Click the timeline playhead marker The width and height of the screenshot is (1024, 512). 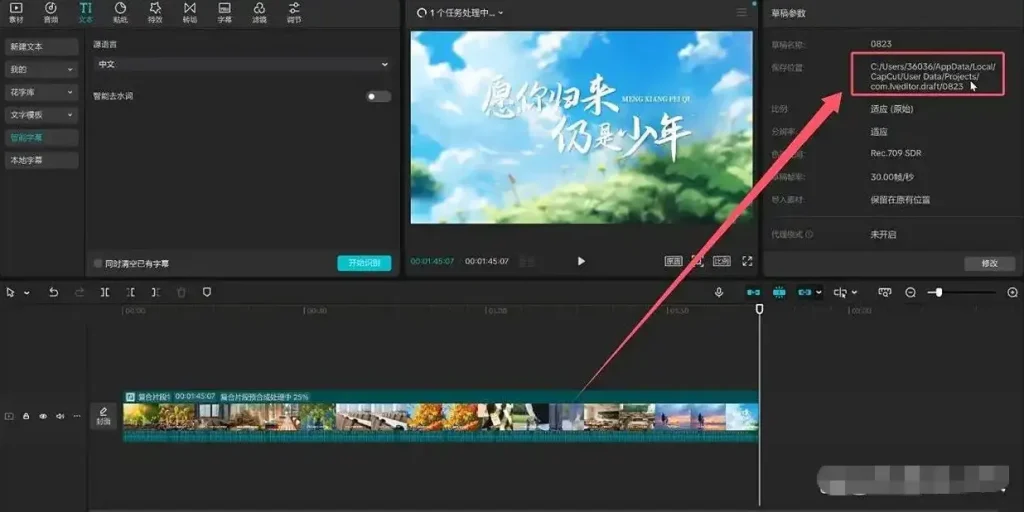(759, 309)
